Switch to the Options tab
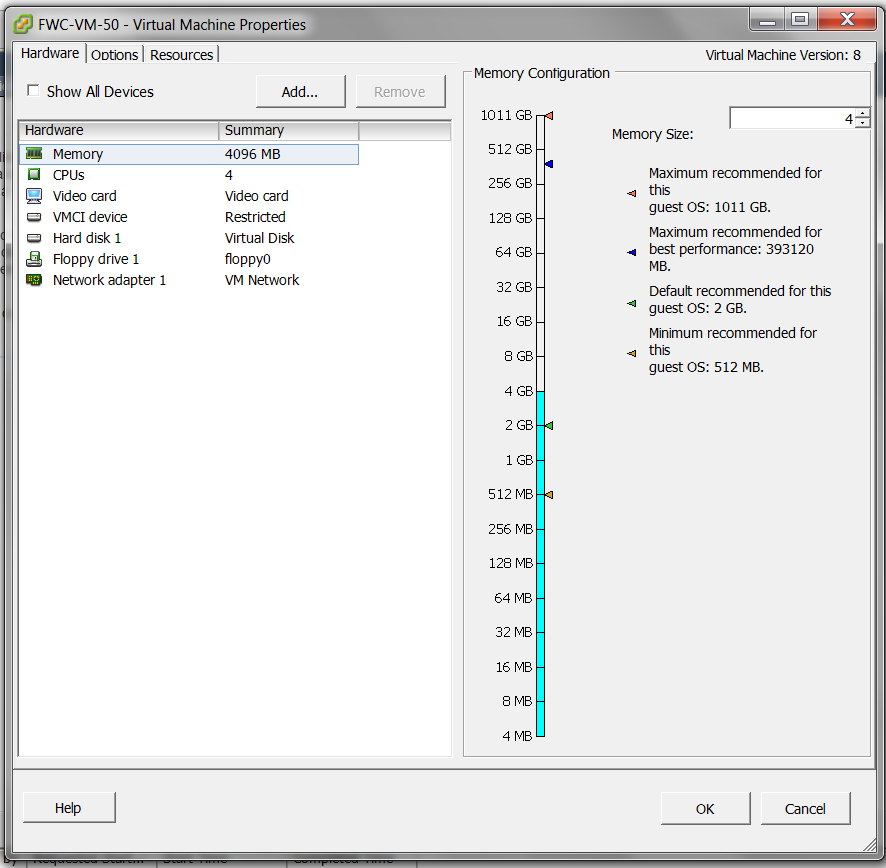886x868 pixels. (x=114, y=55)
